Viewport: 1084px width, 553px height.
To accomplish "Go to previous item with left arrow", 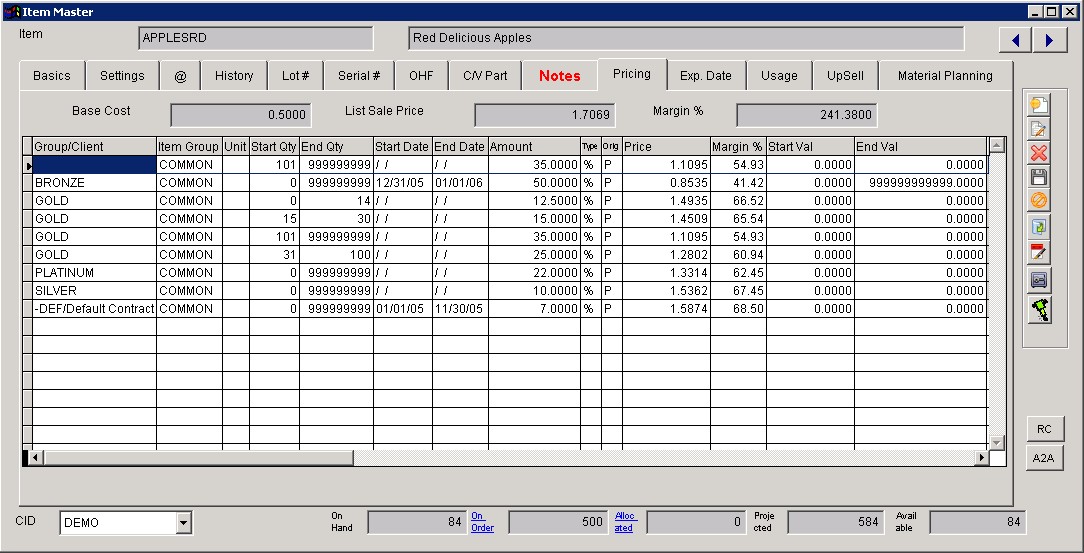I will point(1016,40).
